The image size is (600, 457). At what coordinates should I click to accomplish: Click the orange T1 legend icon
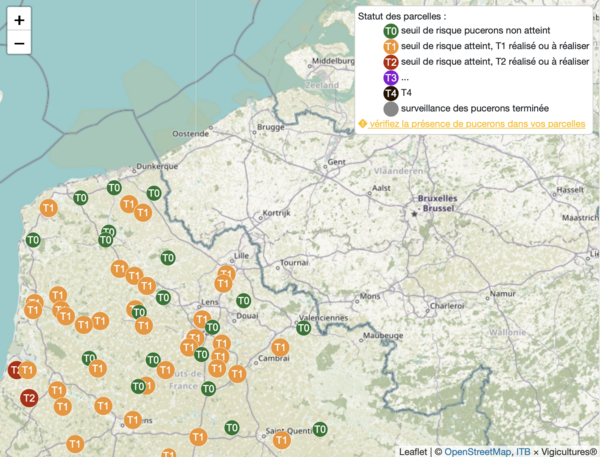coord(390,47)
